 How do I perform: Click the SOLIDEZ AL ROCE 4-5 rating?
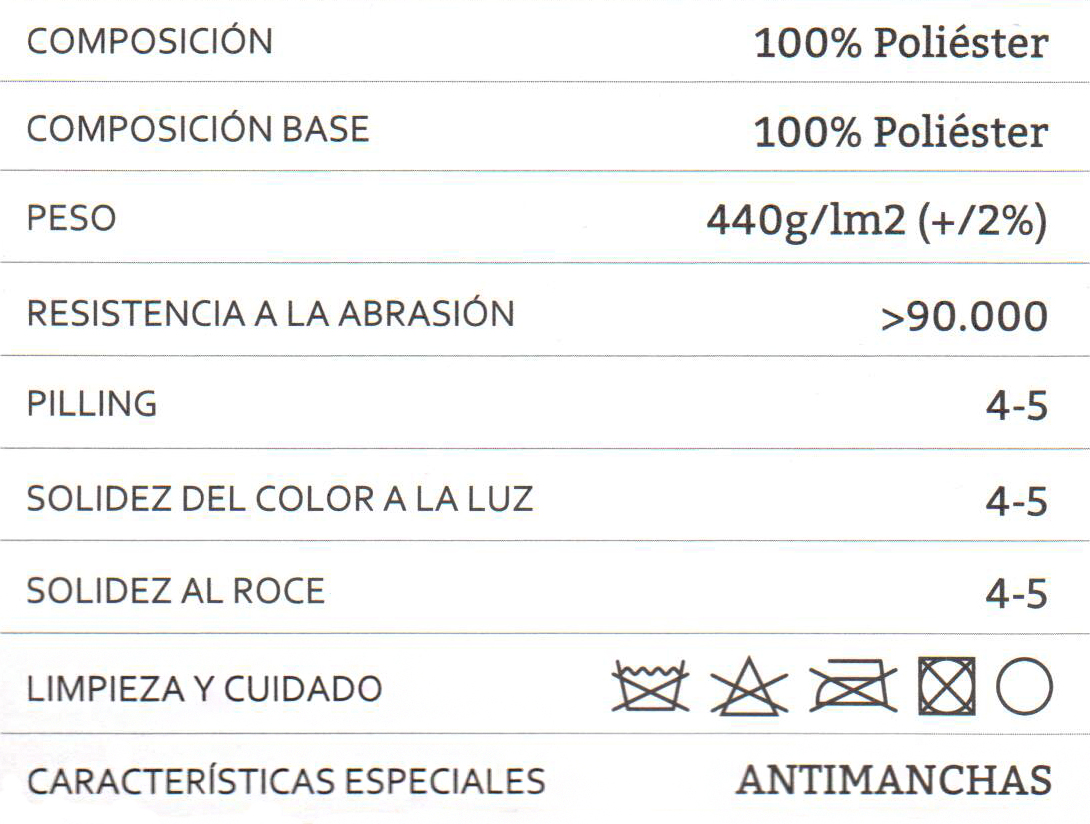pyautogui.click(x=1016, y=594)
